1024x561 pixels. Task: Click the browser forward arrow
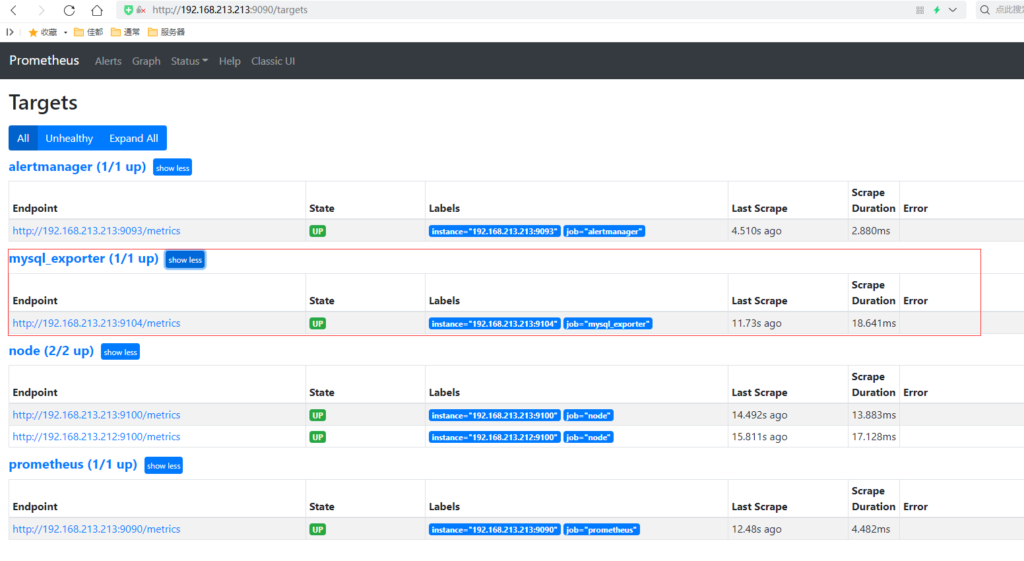41,10
